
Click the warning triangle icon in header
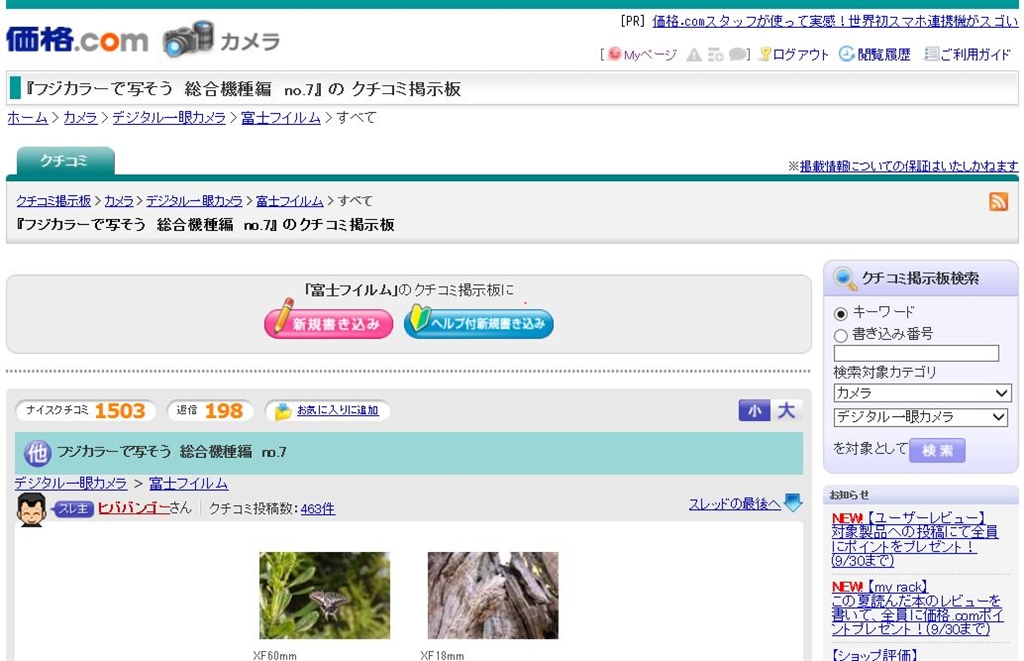click(694, 55)
